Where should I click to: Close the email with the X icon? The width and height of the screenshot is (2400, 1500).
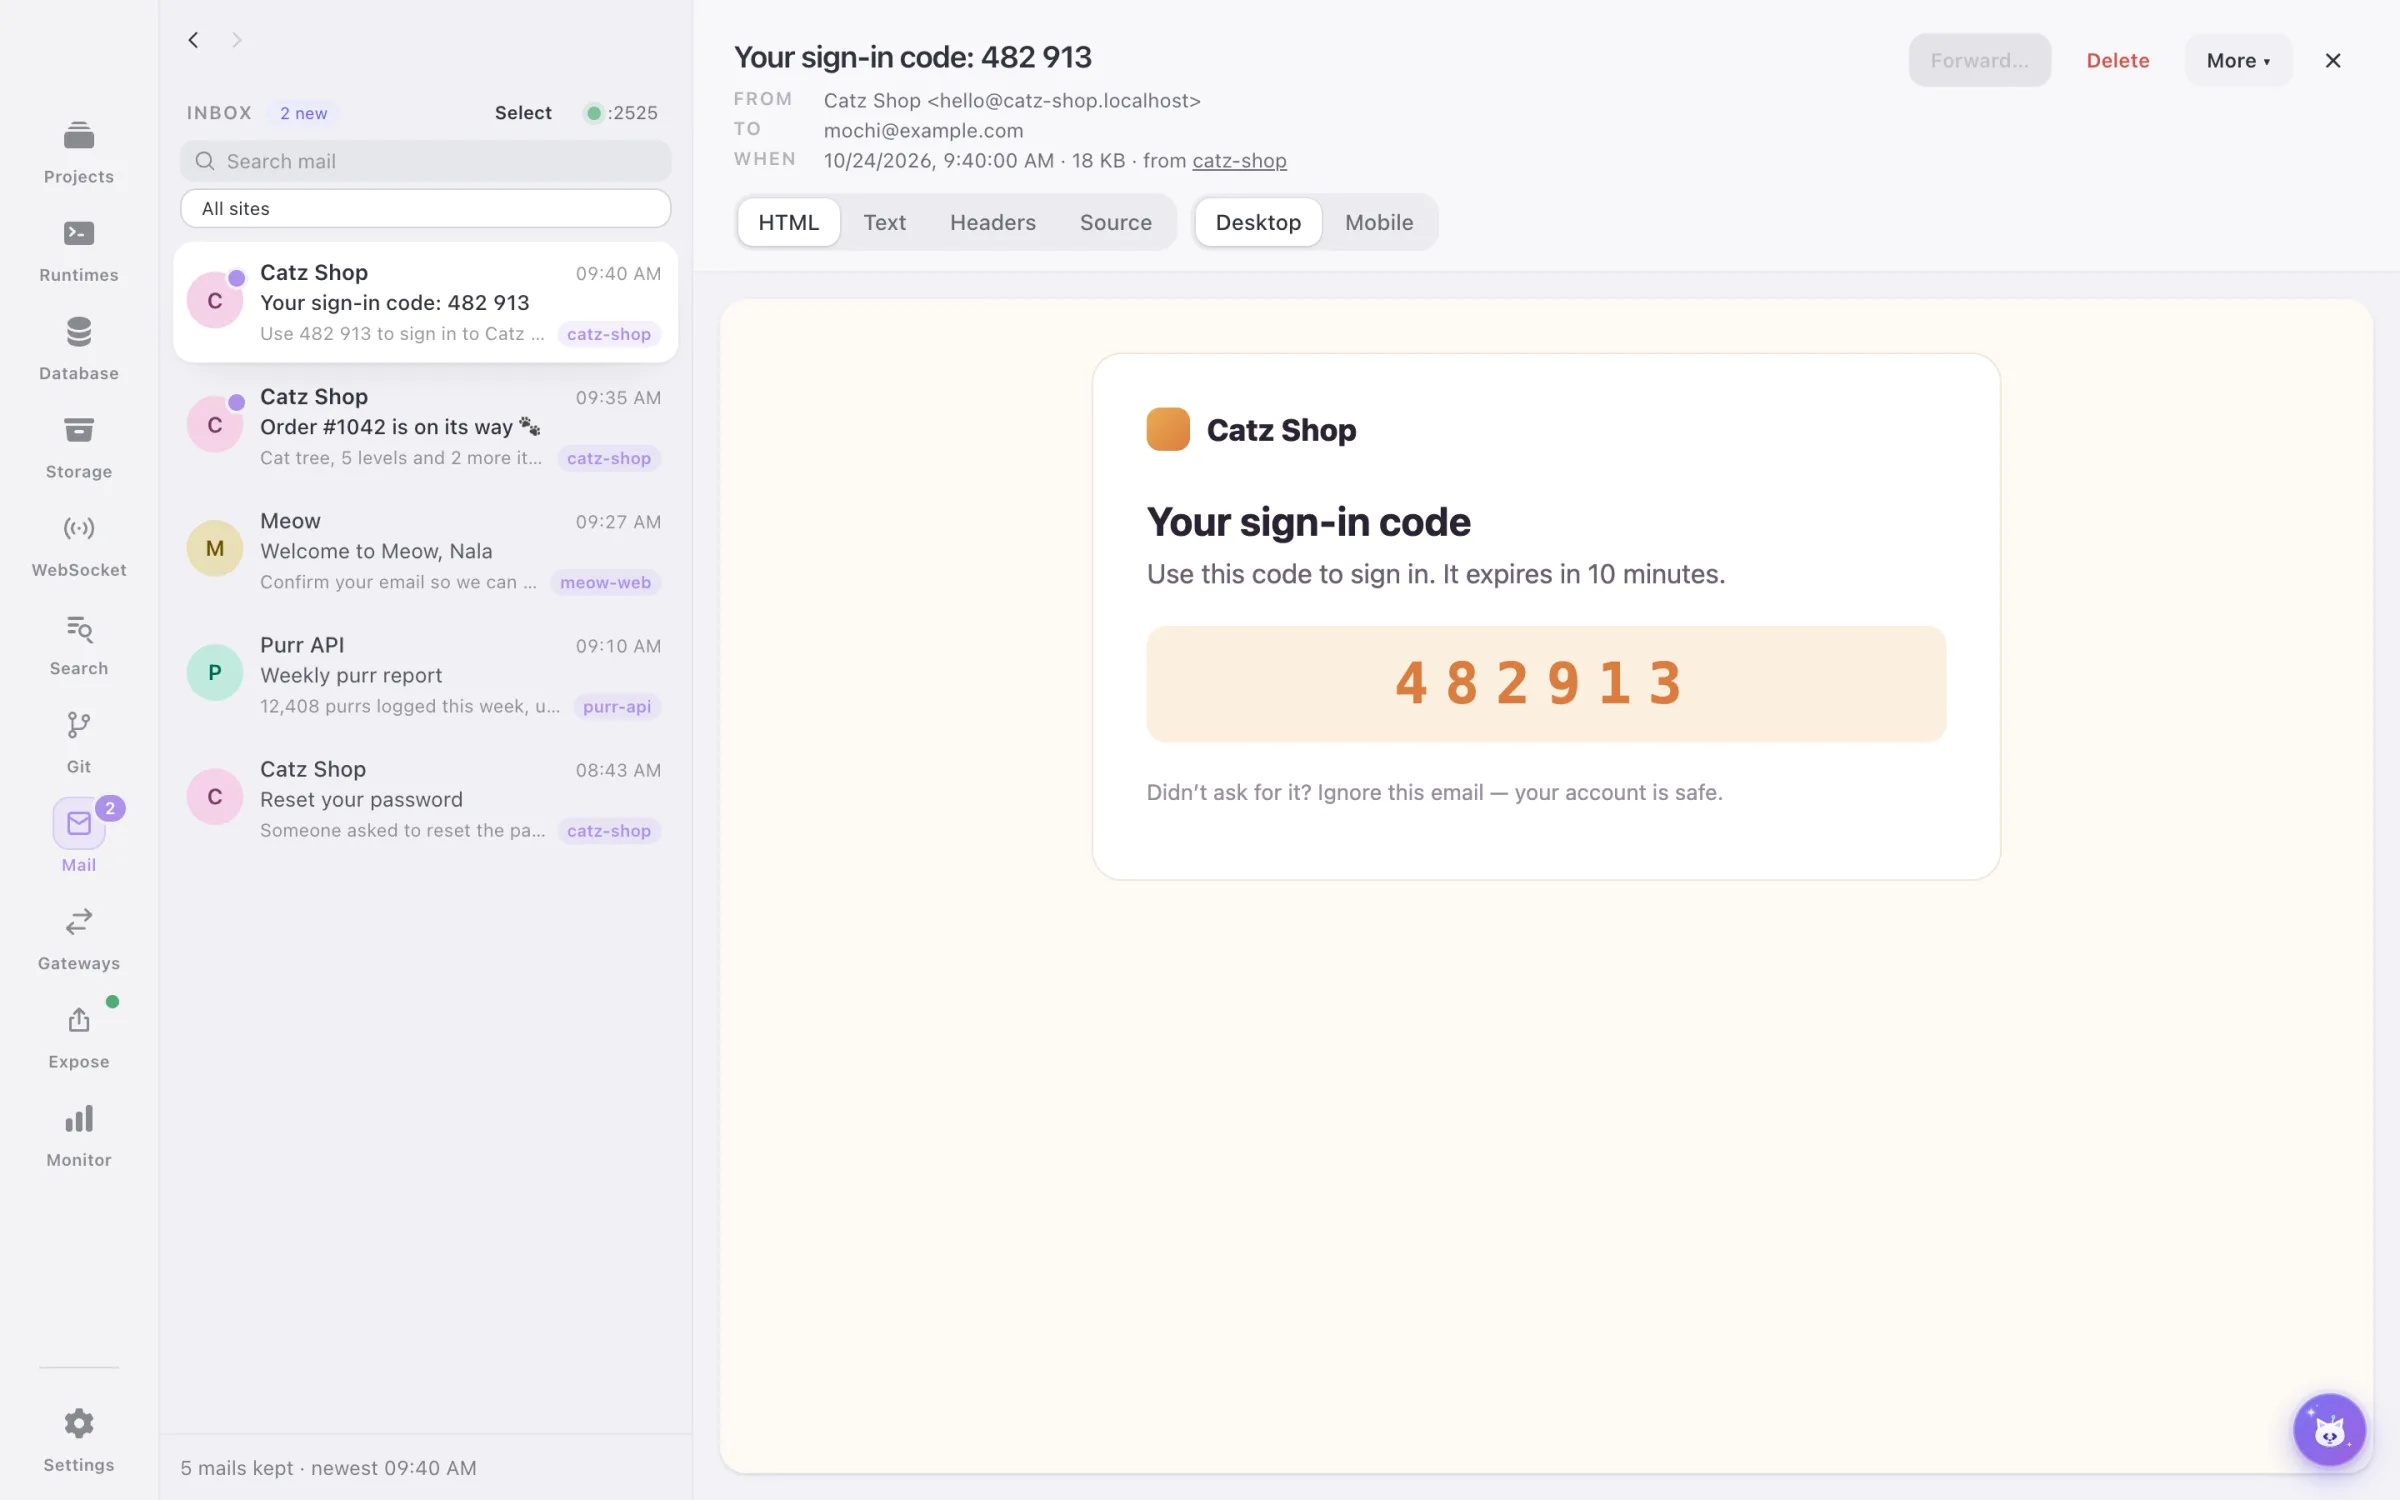pyautogui.click(x=2333, y=61)
